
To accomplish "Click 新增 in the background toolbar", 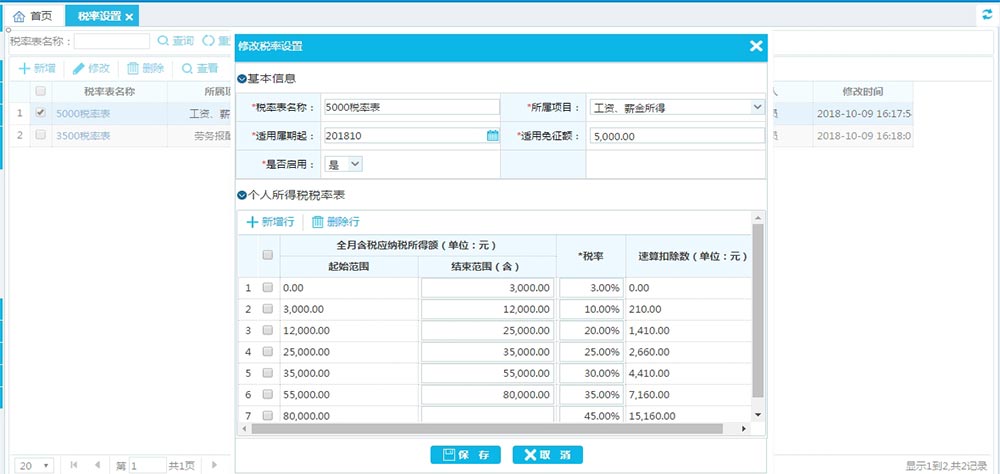I will tap(37, 68).
